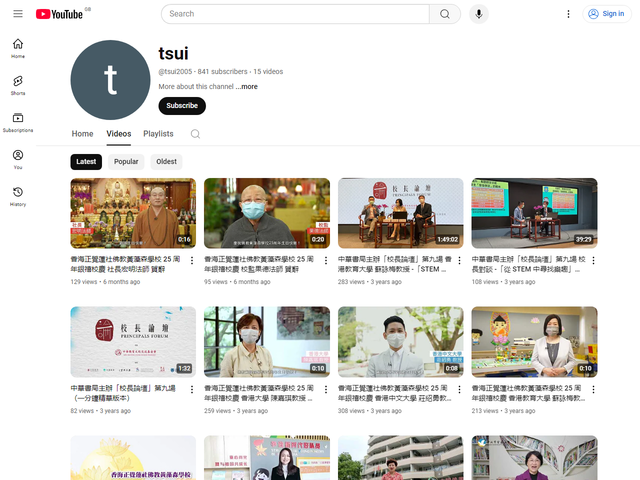Select the Oldest filter chip
The width and height of the screenshot is (640, 480).
(x=166, y=161)
